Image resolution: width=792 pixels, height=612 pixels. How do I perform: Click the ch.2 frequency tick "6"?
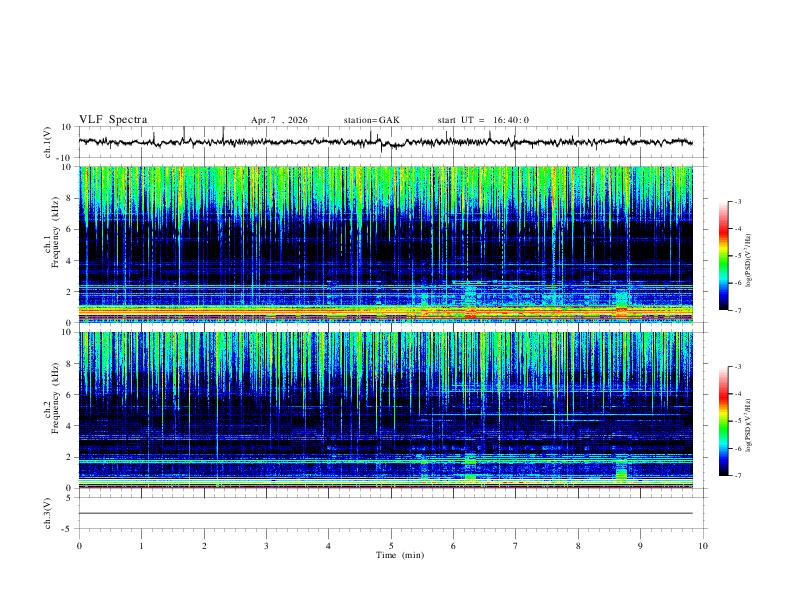[x=69, y=395]
